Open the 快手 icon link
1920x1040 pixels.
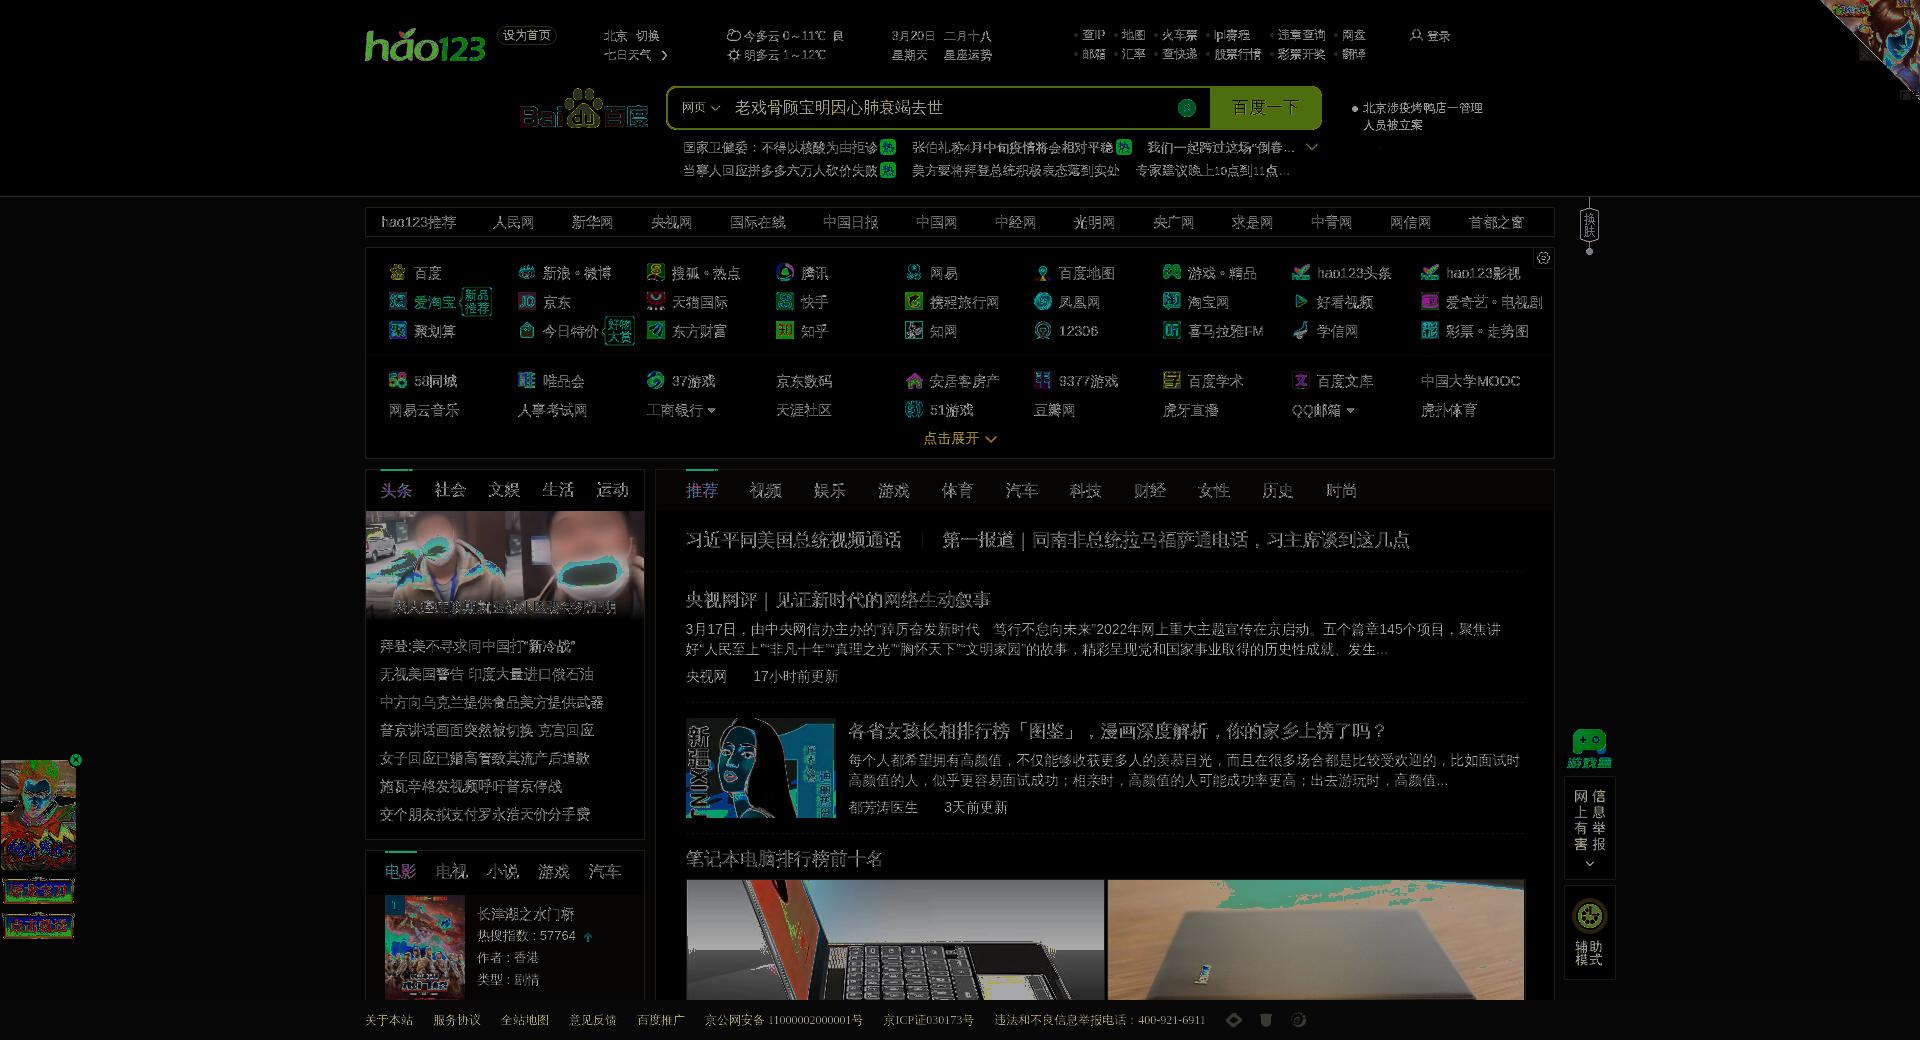tap(784, 301)
